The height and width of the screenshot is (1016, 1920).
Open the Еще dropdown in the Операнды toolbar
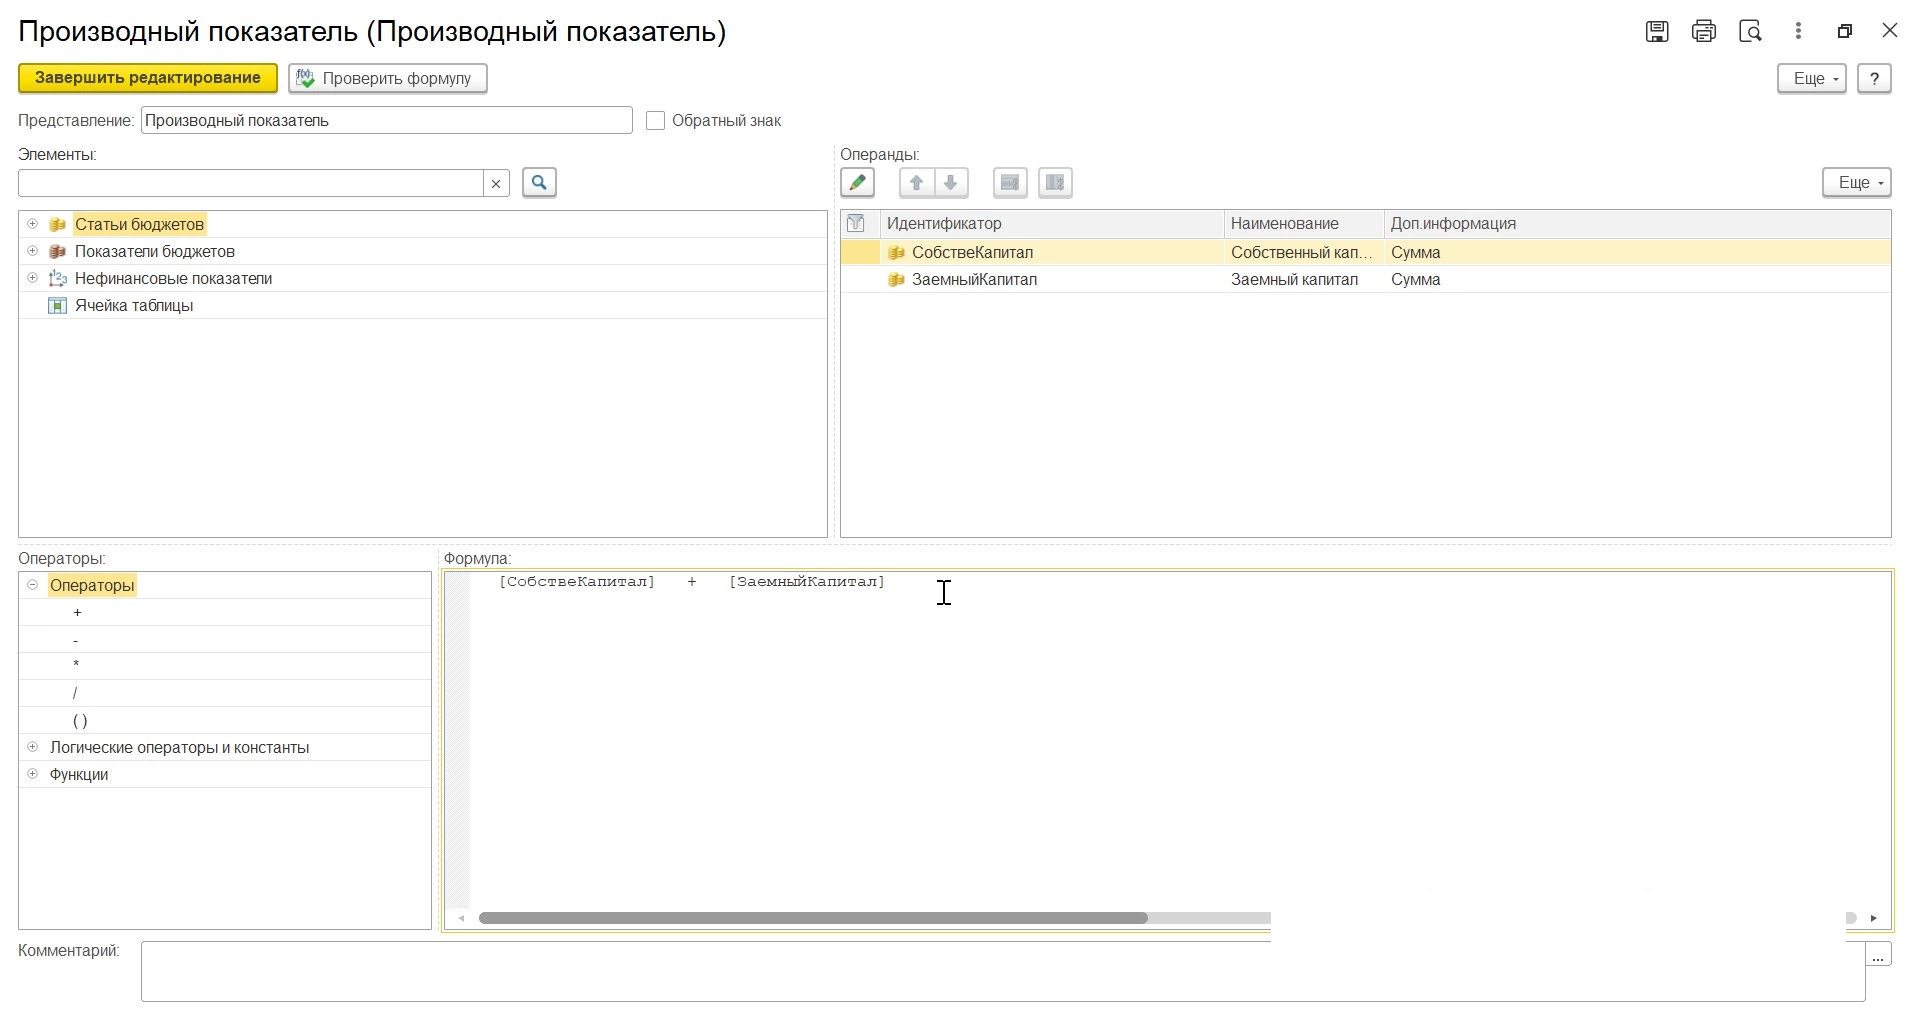pos(1857,182)
